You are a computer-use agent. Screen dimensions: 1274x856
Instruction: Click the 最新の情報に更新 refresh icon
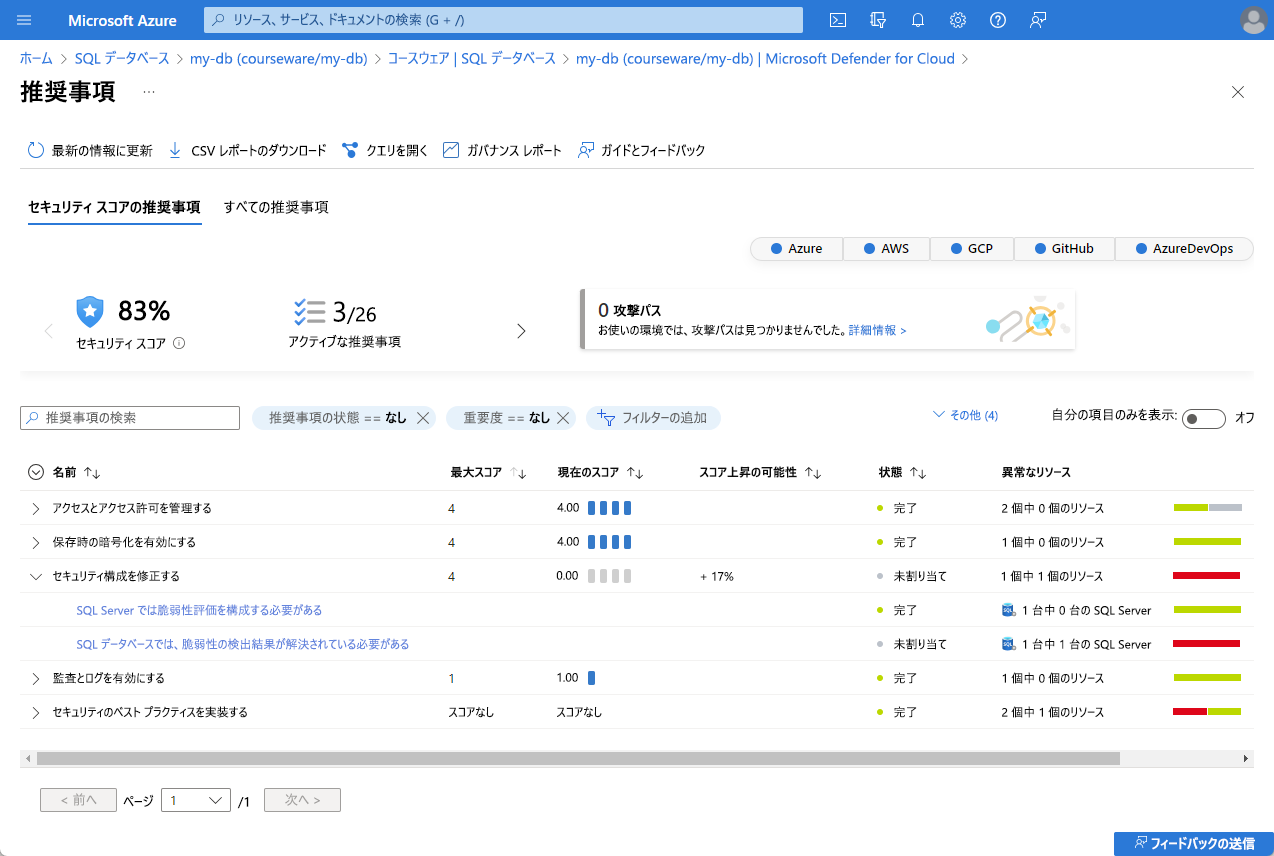pos(36,150)
